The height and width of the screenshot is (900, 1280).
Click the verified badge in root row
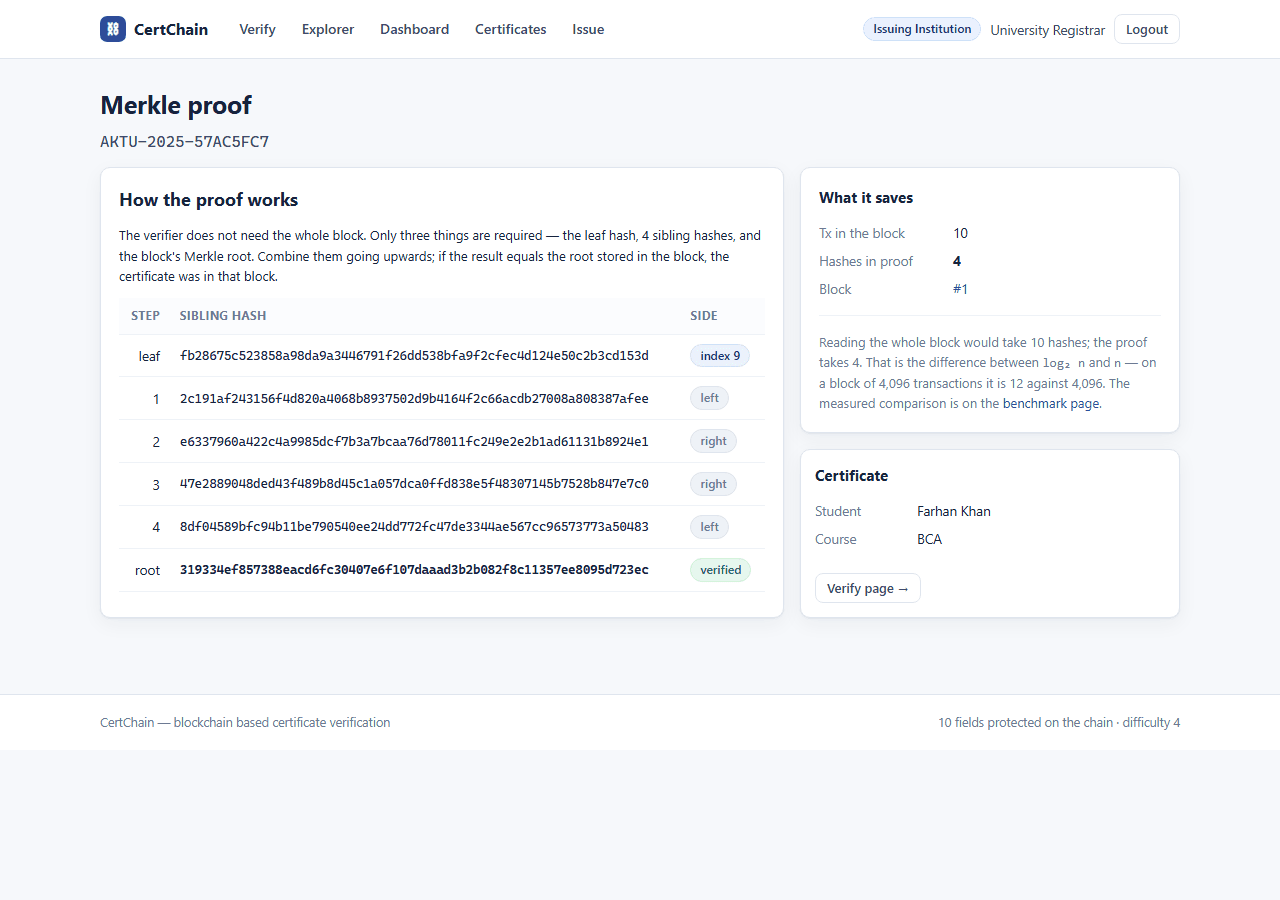click(x=720, y=570)
